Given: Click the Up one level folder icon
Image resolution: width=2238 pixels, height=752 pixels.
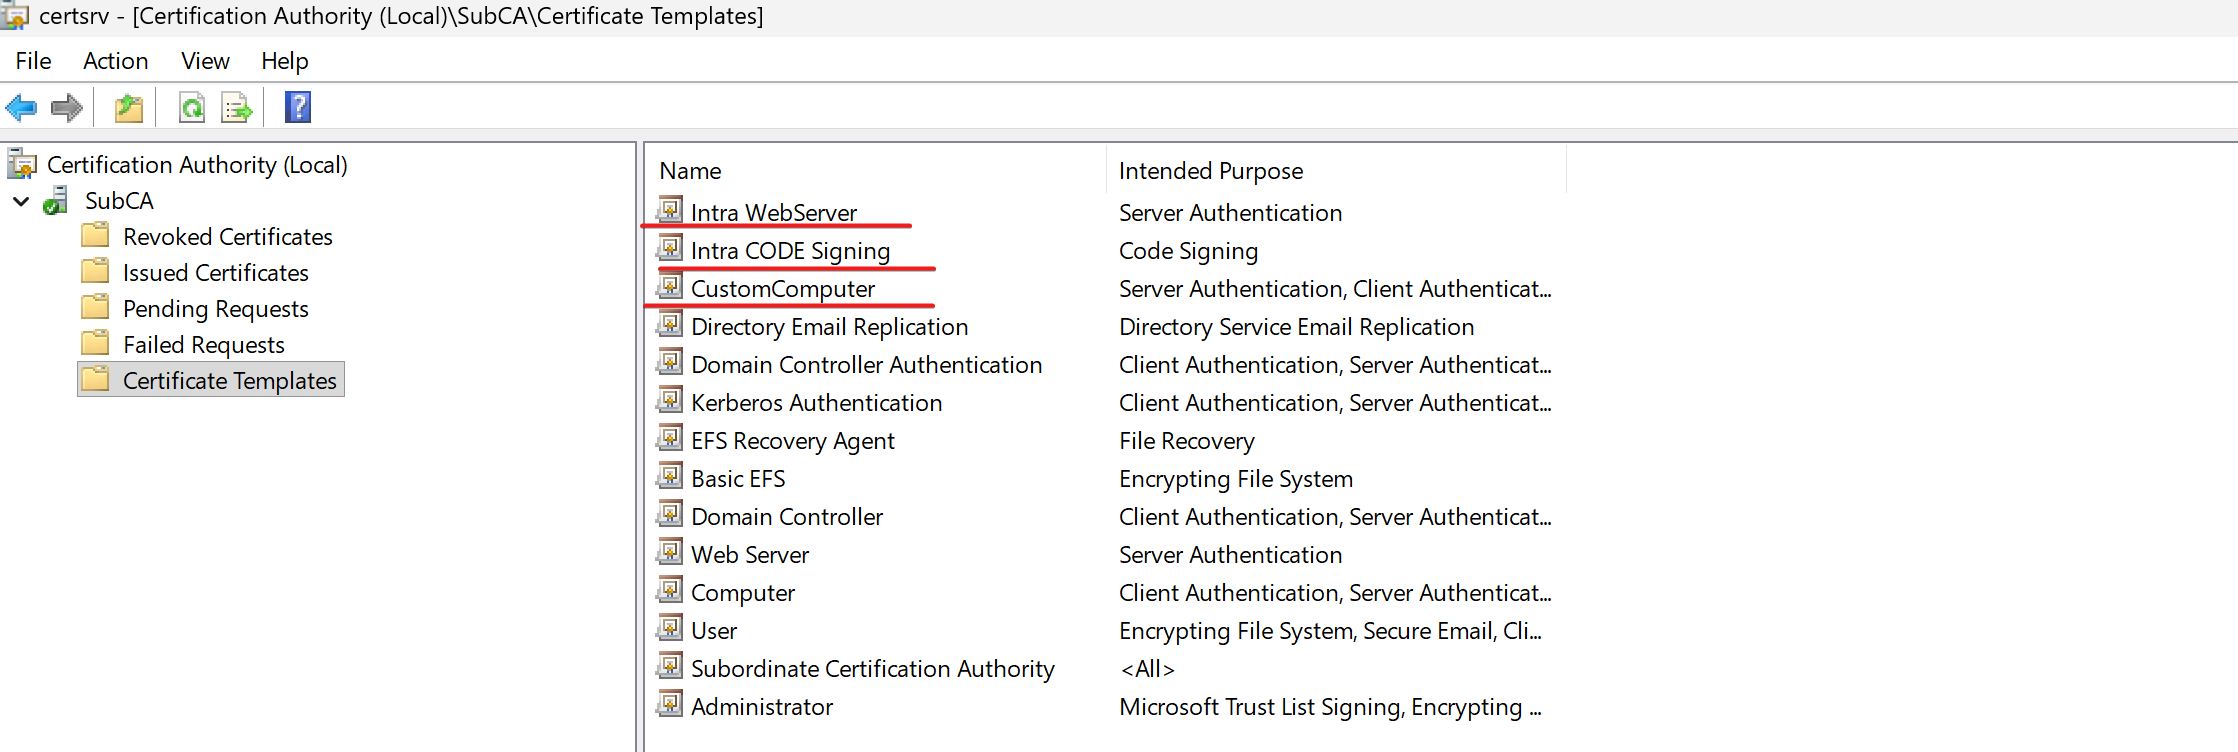Looking at the screenshot, I should (x=129, y=107).
